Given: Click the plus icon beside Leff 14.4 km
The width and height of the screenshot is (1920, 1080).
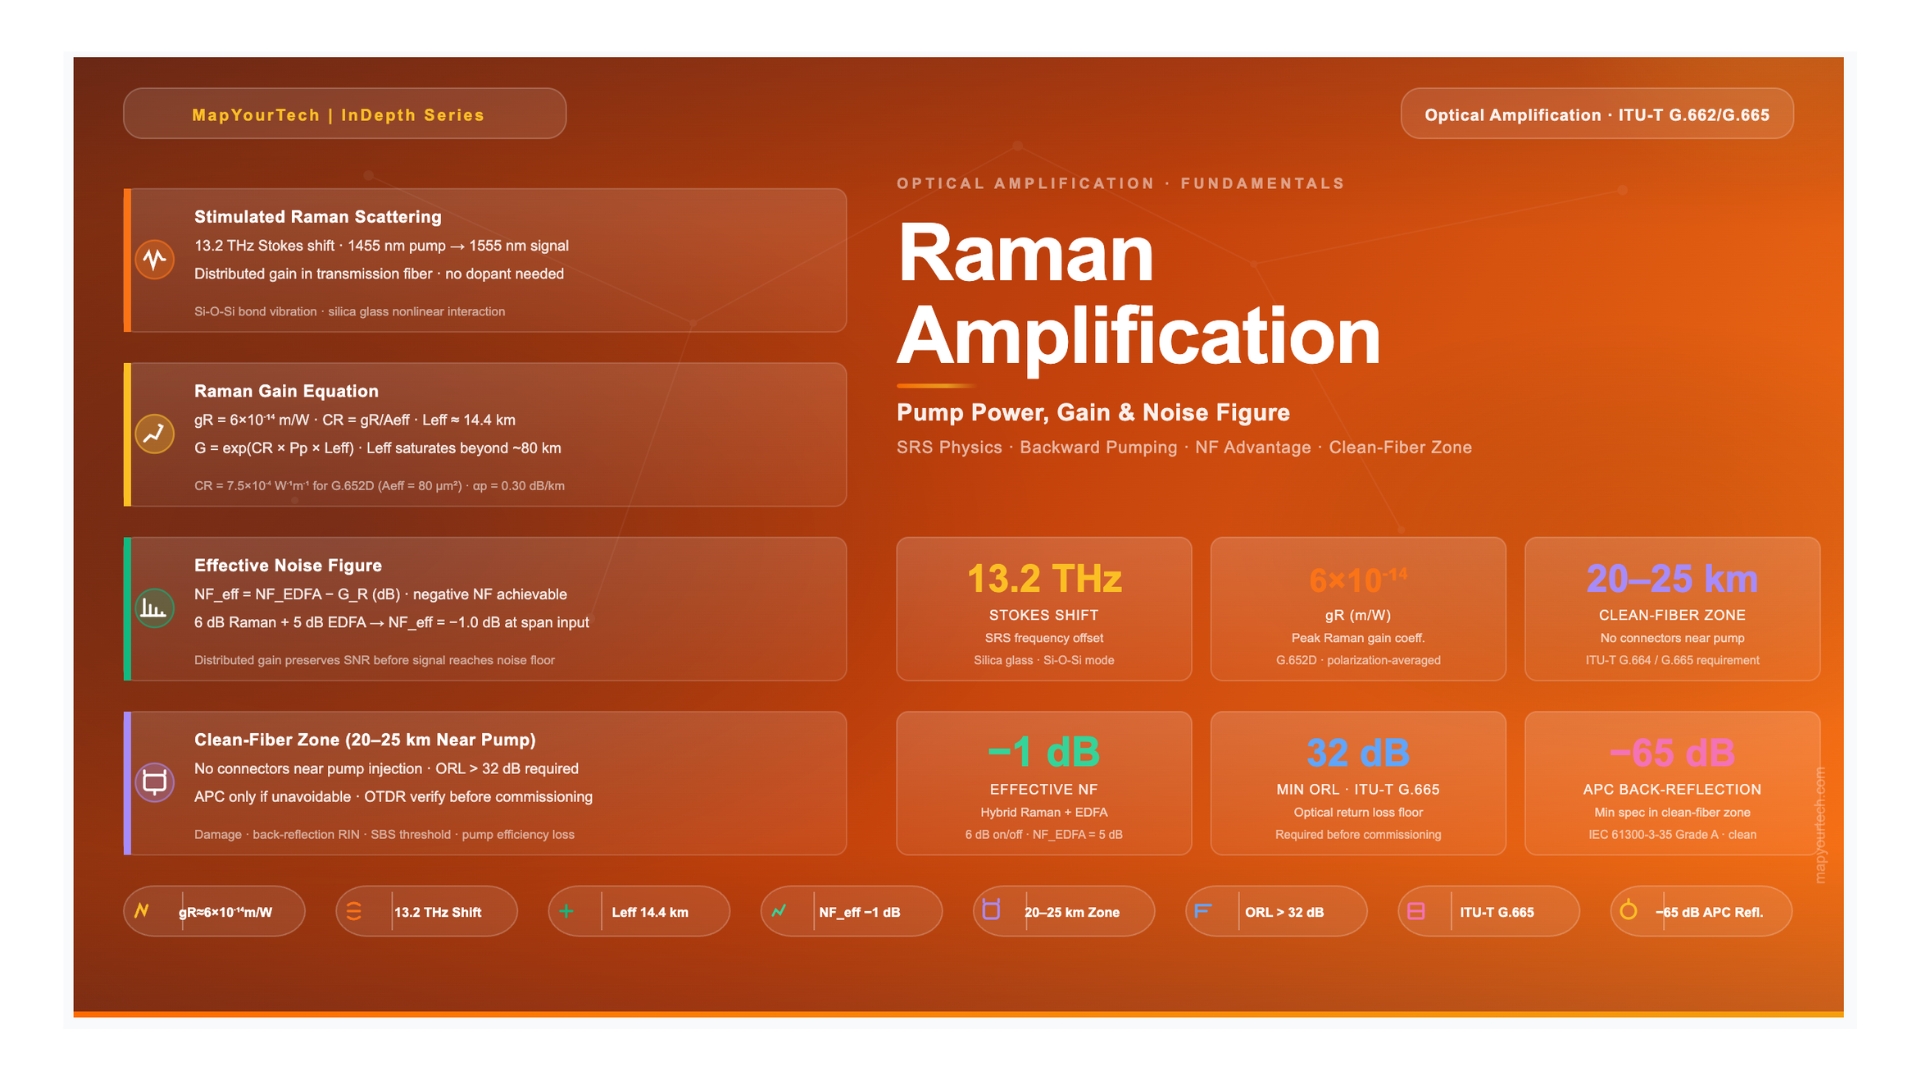Looking at the screenshot, I should click(x=566, y=911).
